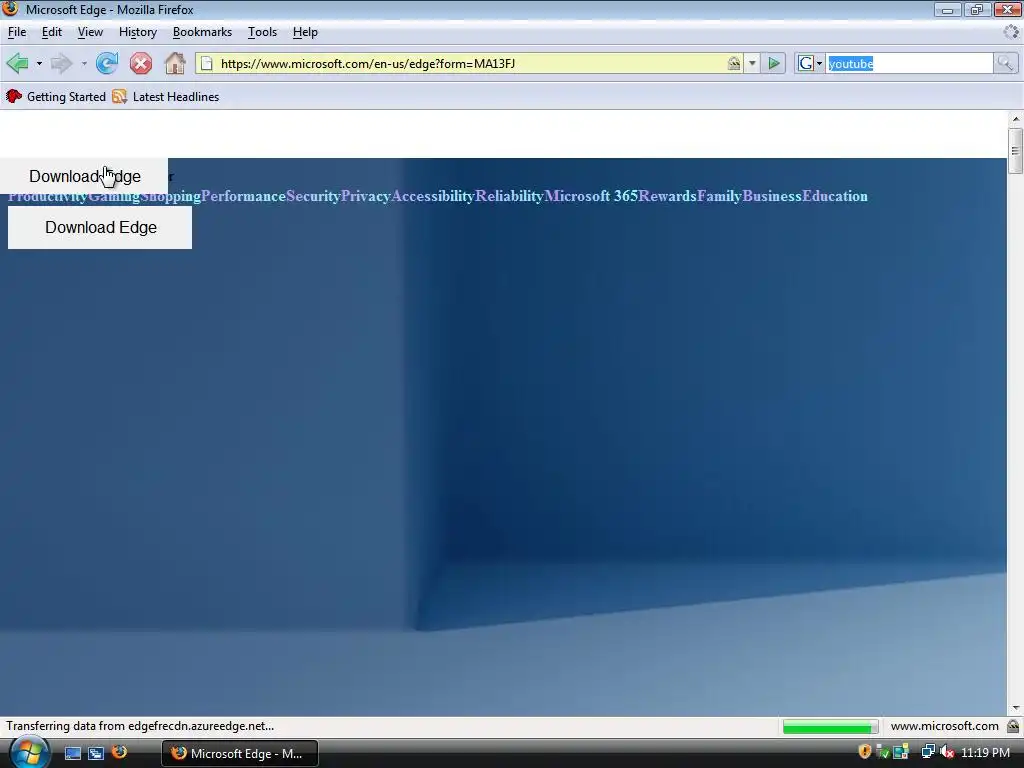Viewport: 1024px width, 768px height.
Task: Follow the Education link
Action: coord(835,196)
